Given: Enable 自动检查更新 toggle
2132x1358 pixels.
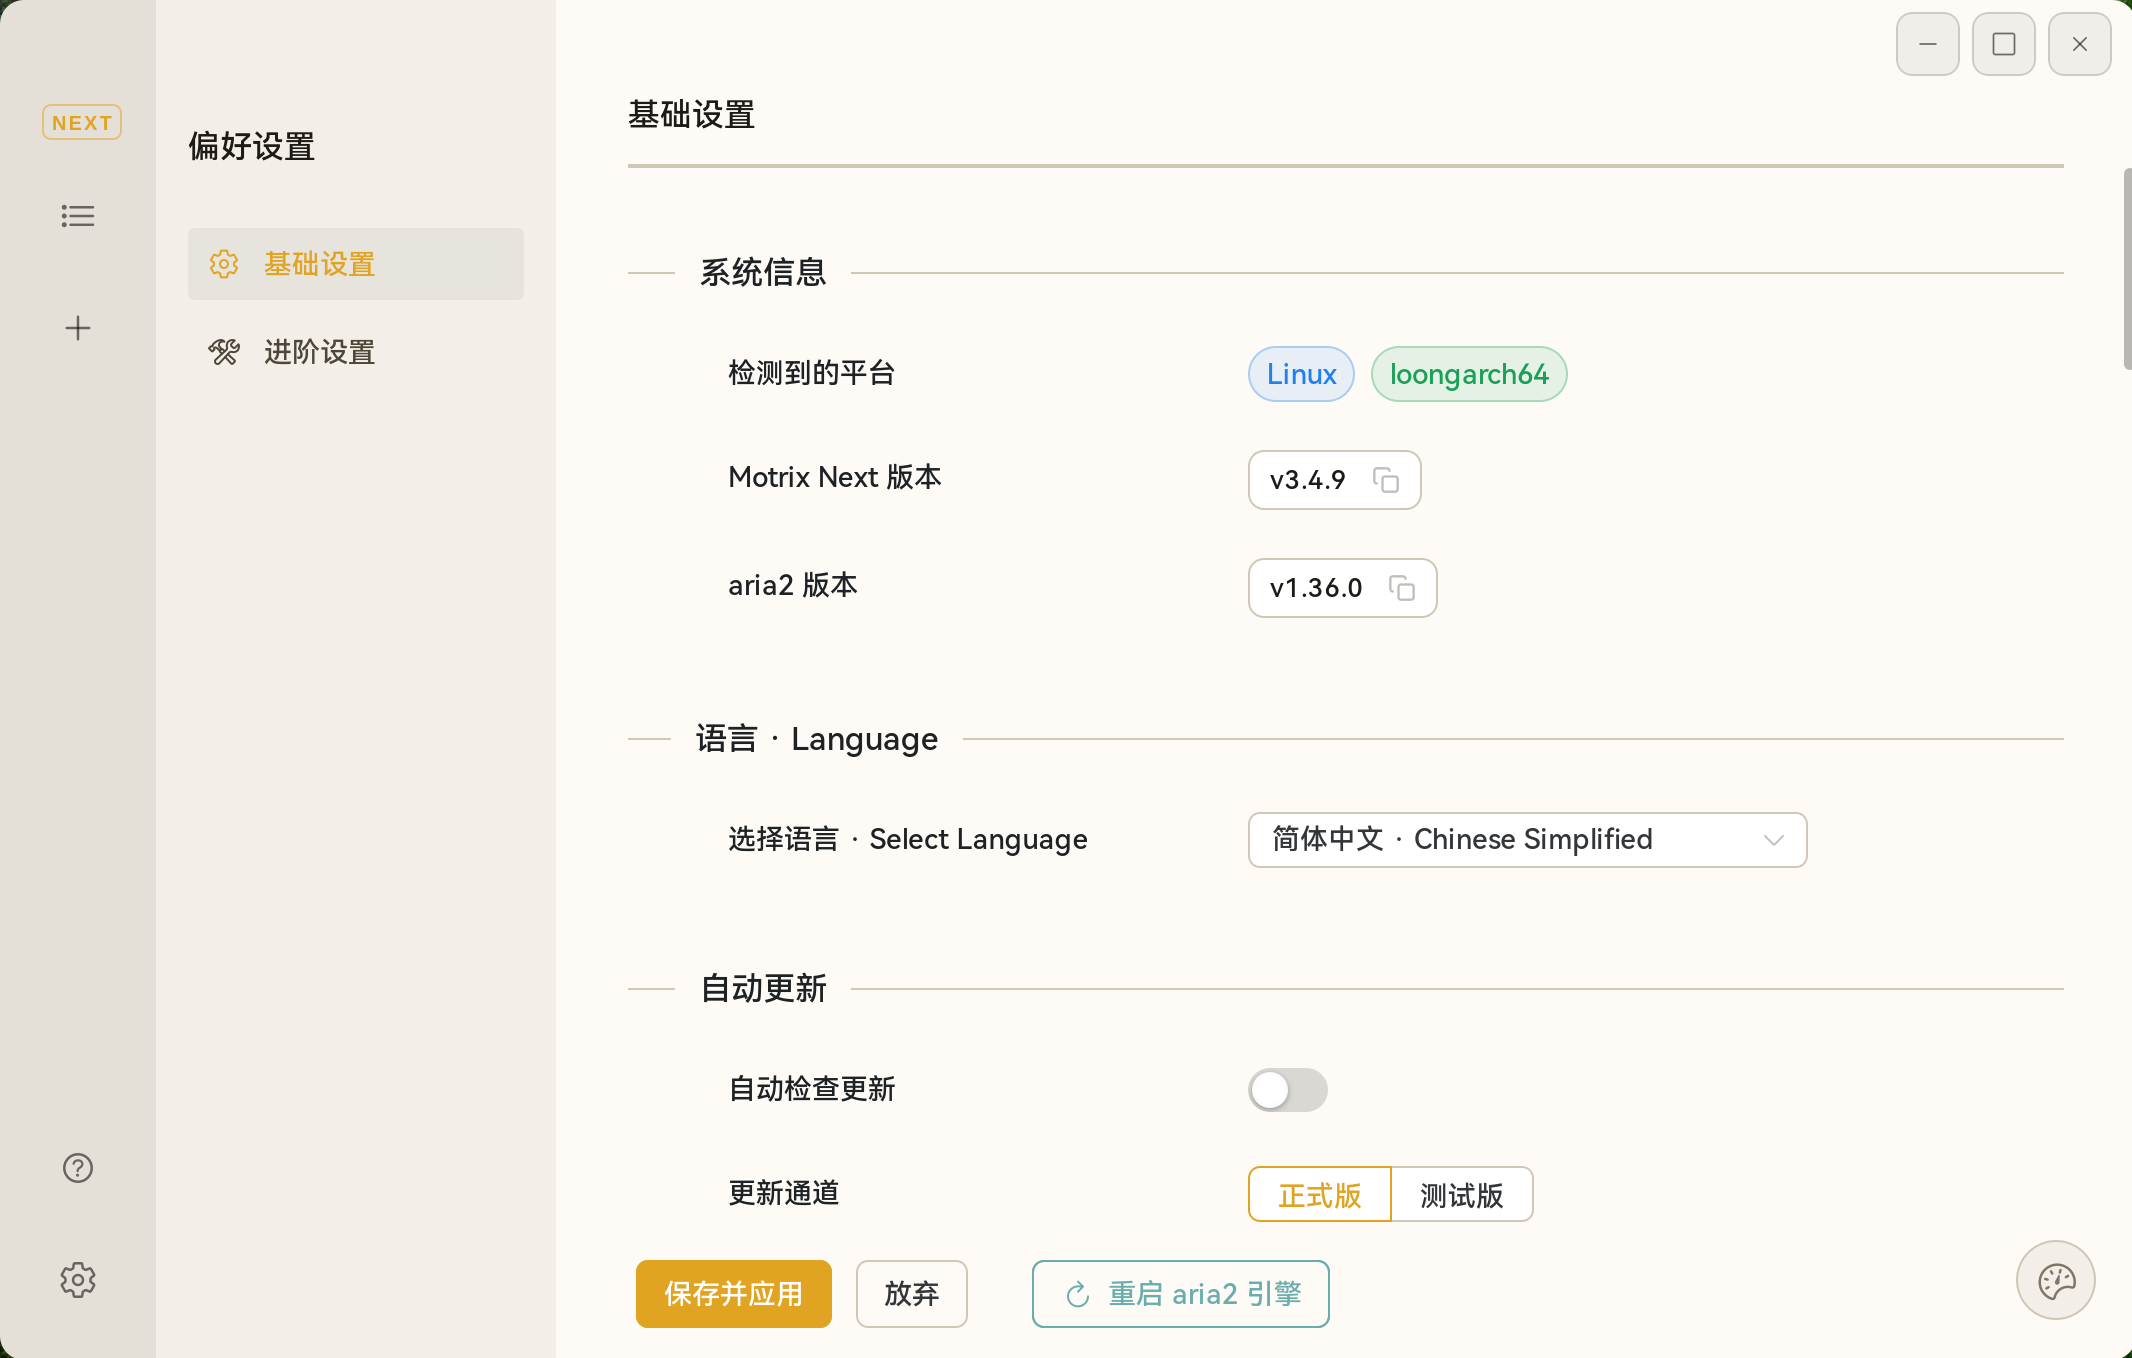Looking at the screenshot, I should (1287, 1090).
